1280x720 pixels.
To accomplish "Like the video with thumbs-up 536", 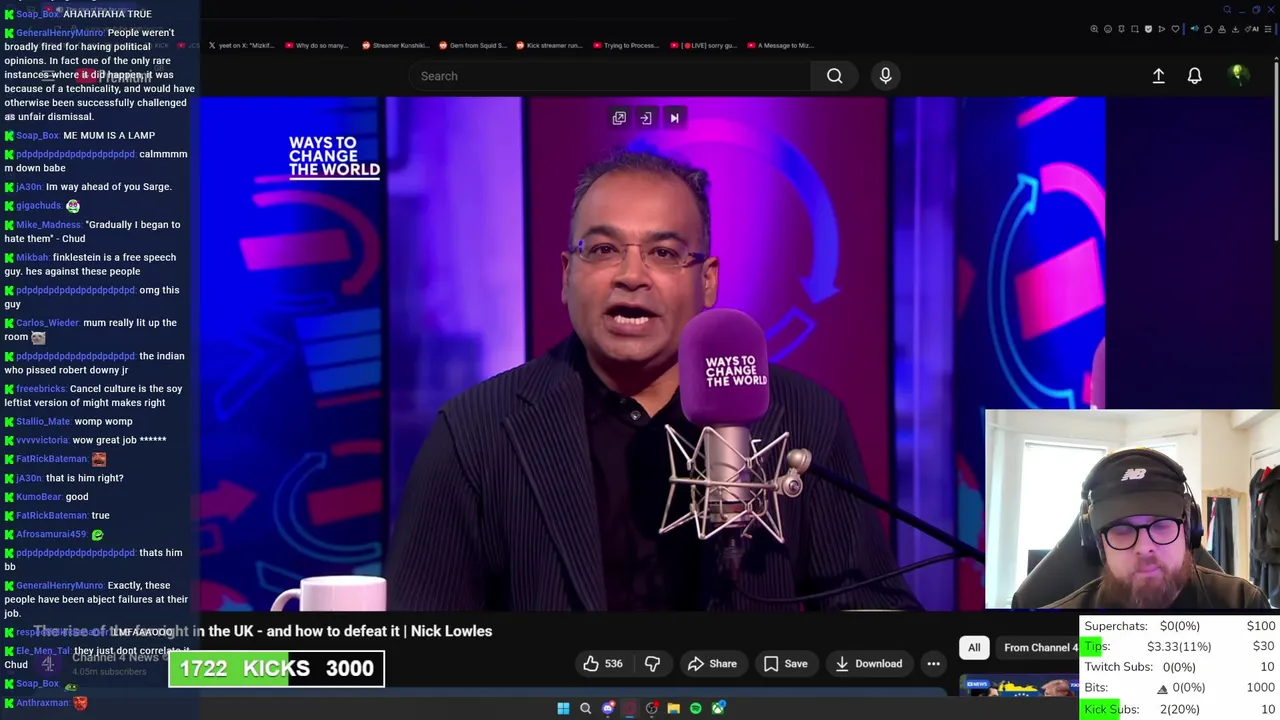I will tap(603, 663).
